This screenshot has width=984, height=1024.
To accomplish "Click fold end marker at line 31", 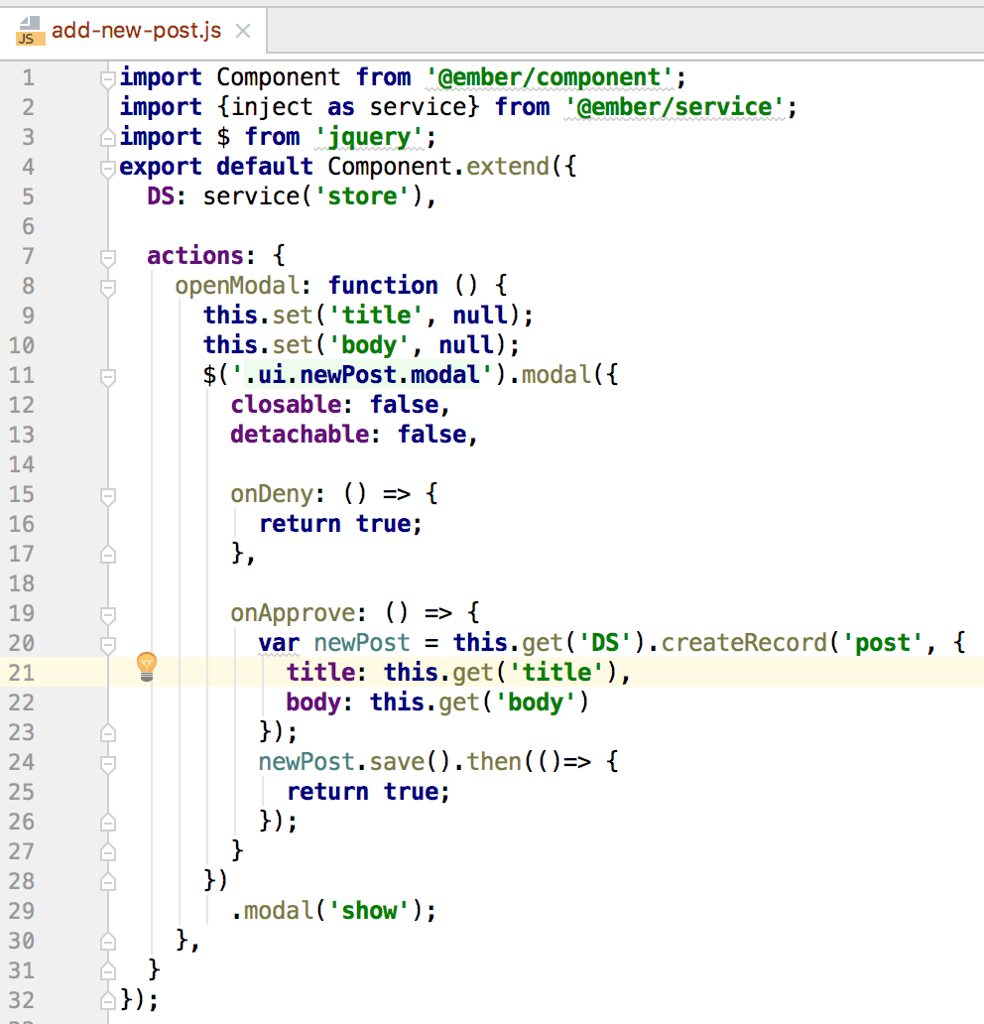I will (x=108, y=972).
